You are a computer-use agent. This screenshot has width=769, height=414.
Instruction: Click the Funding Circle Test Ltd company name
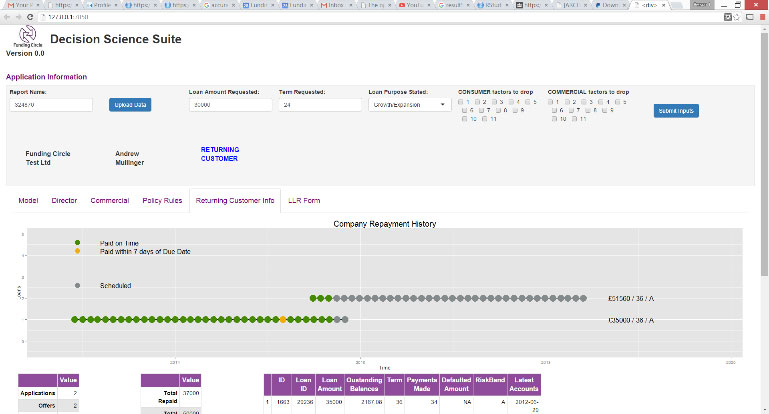[48, 158]
